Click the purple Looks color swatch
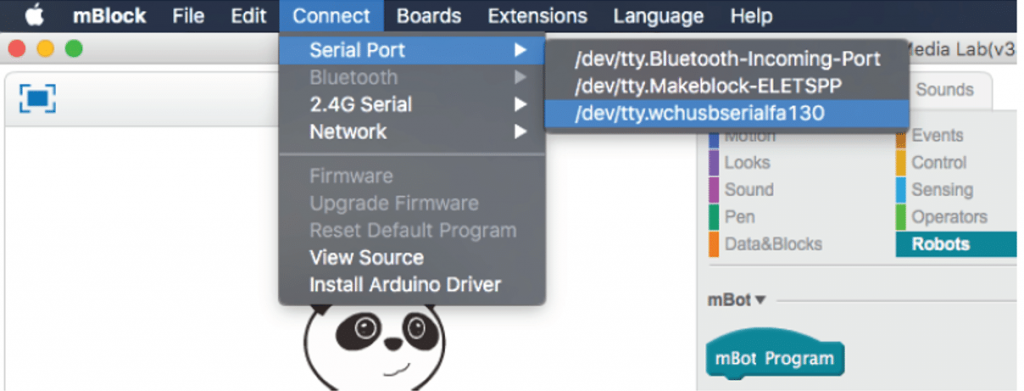 pos(714,163)
